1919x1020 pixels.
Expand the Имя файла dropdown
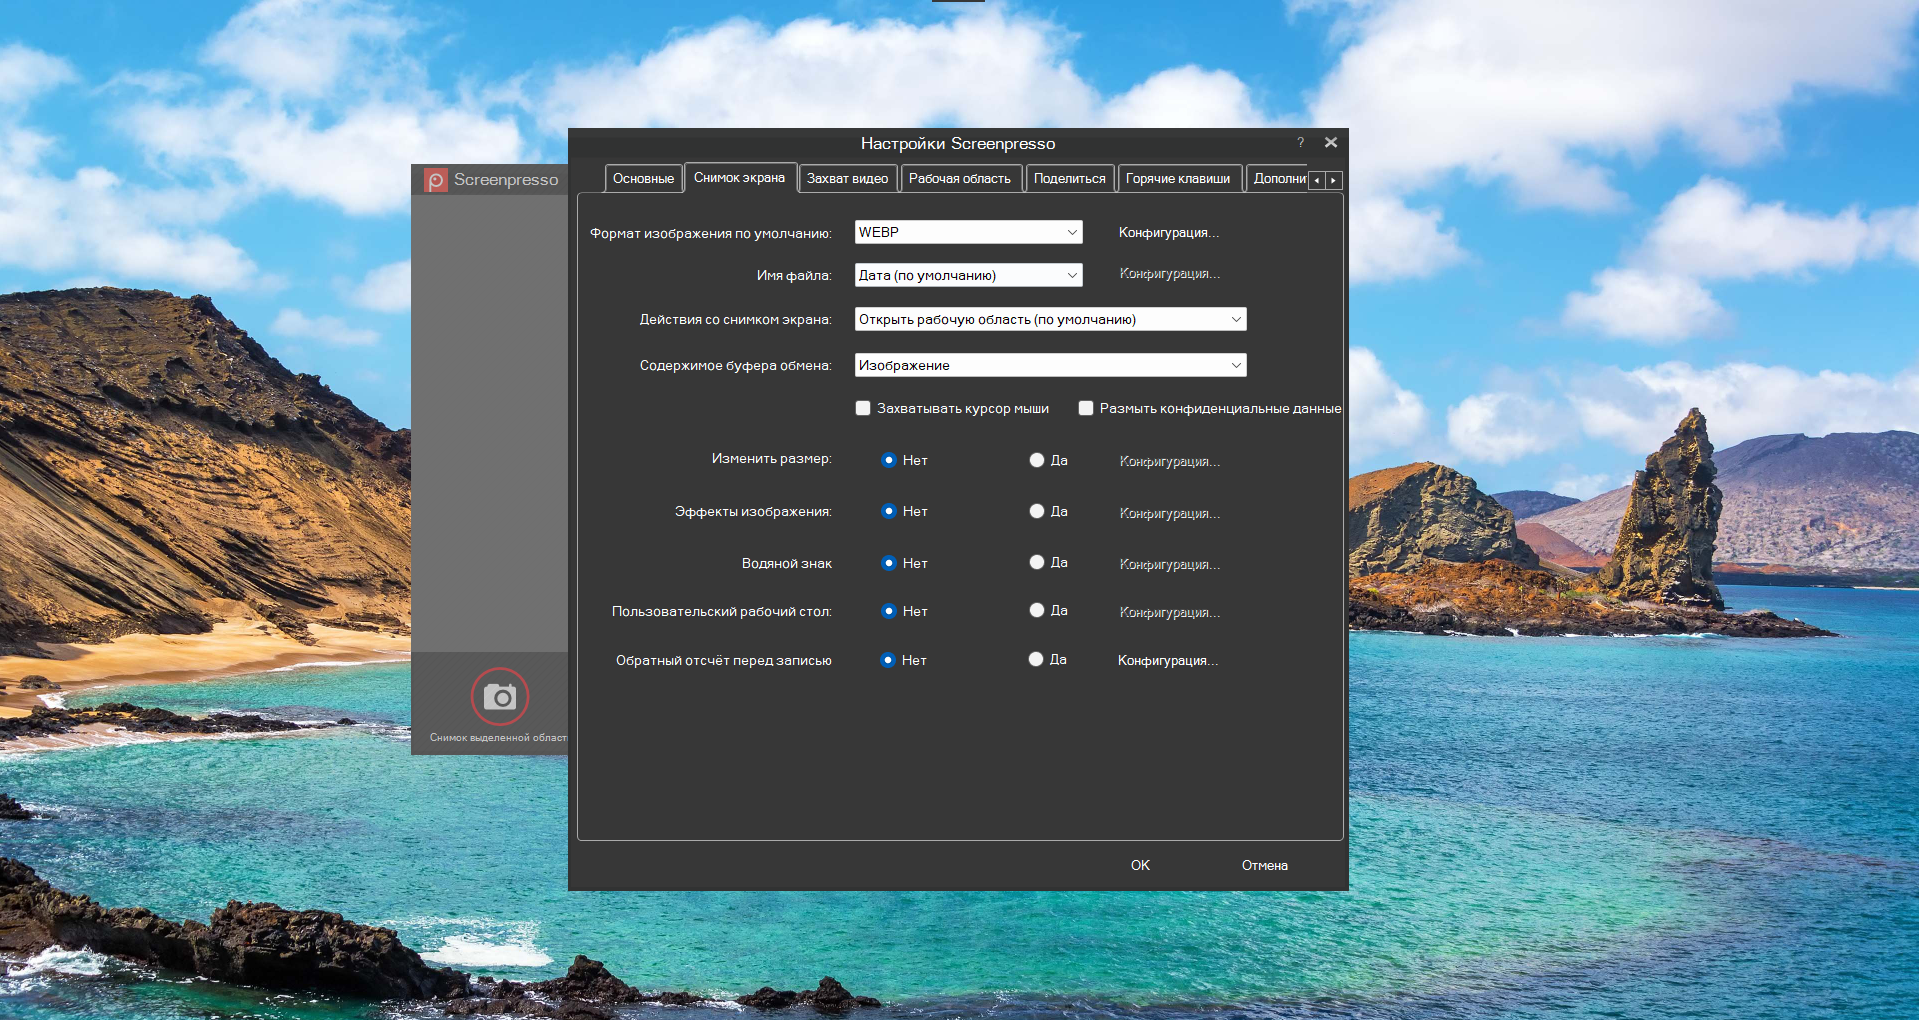pyautogui.click(x=968, y=275)
